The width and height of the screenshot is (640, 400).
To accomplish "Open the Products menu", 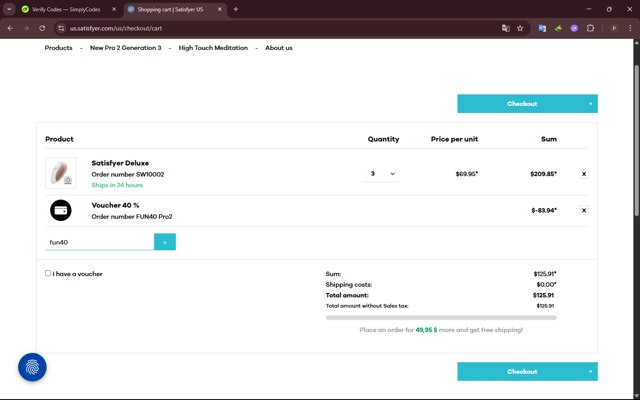I will pyautogui.click(x=58, y=48).
